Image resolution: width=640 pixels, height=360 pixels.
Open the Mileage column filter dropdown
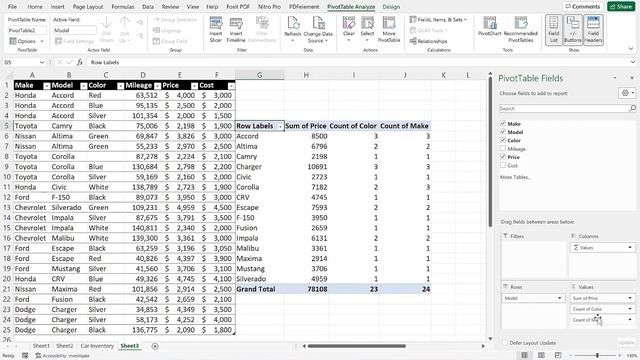157,86
